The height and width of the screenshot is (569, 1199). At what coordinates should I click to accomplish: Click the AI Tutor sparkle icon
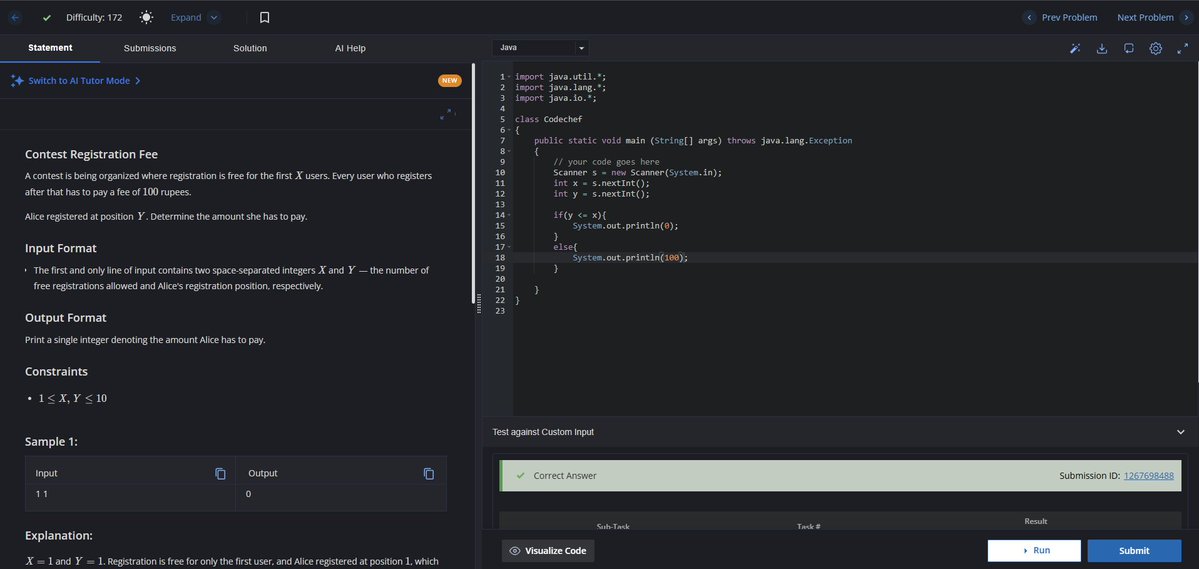(x=17, y=80)
